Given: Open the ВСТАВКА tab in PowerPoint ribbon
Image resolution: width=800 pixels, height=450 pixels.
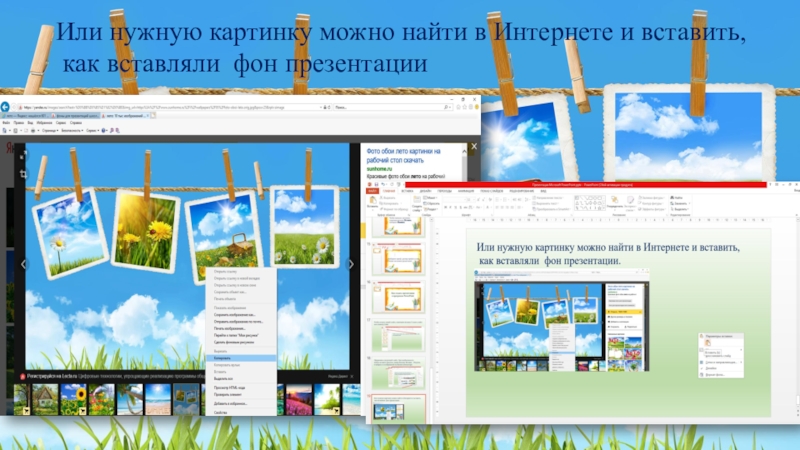Looking at the screenshot, I should [x=407, y=191].
